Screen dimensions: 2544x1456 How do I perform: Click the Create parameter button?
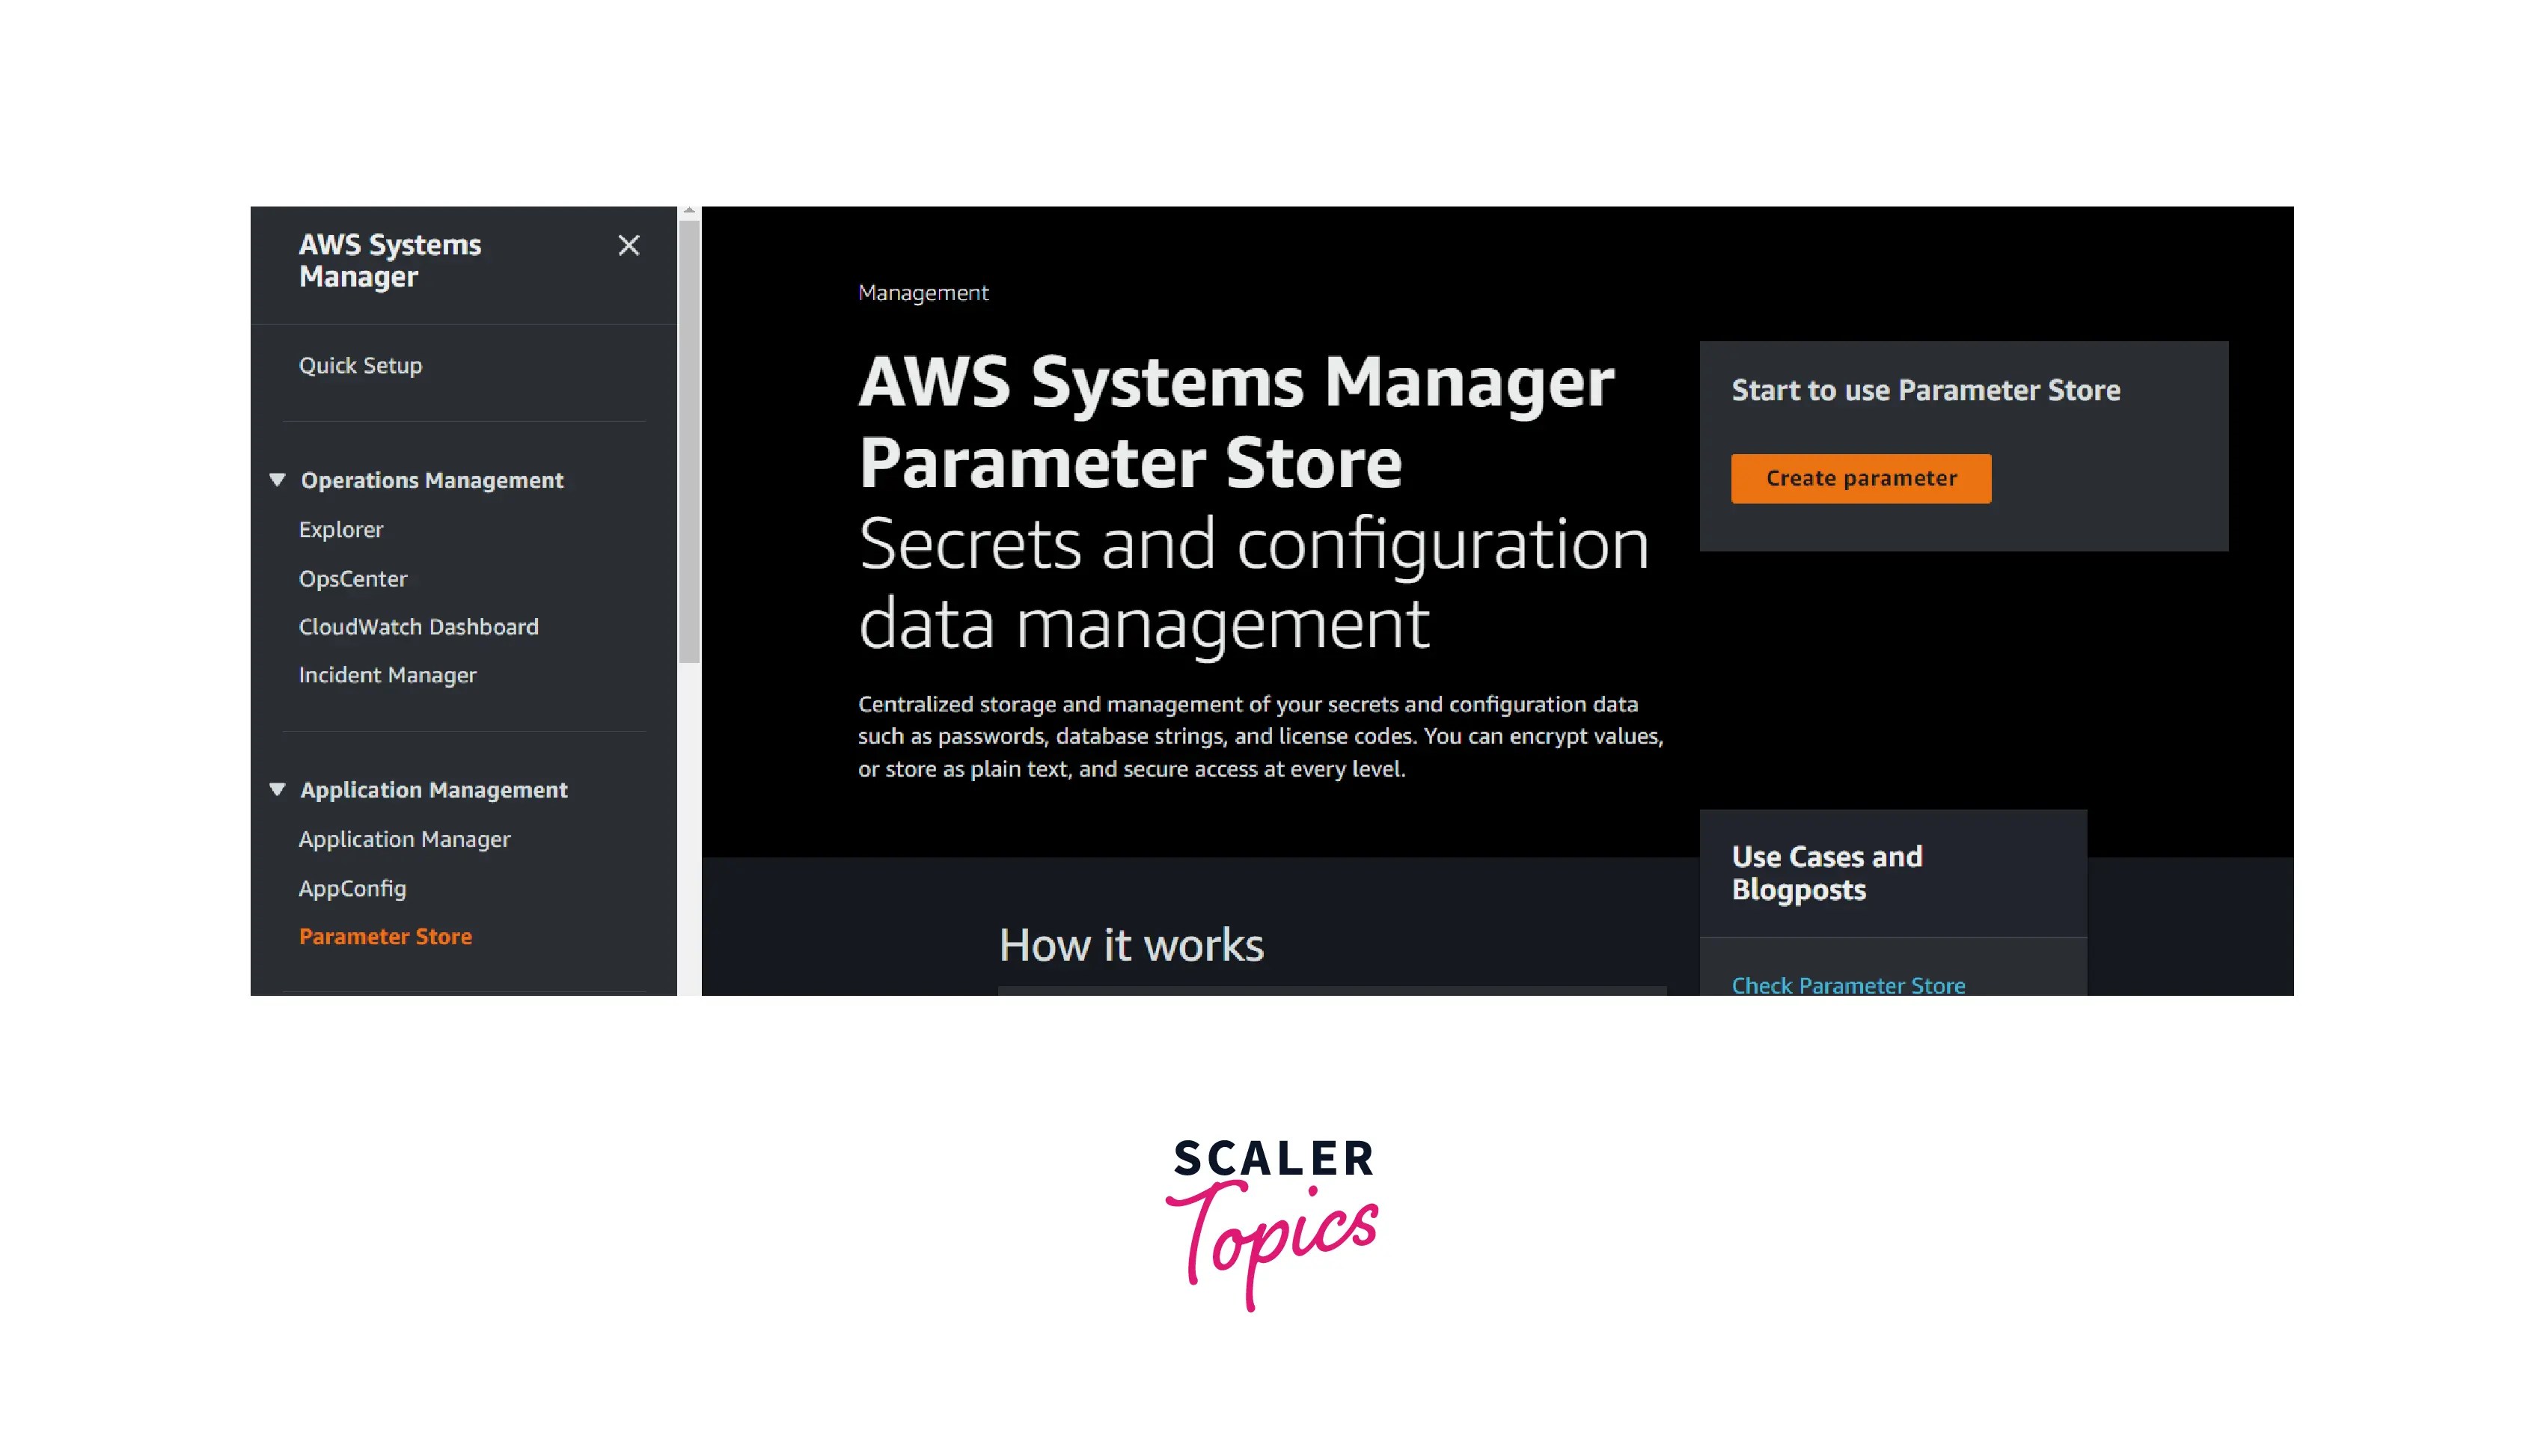point(1860,478)
